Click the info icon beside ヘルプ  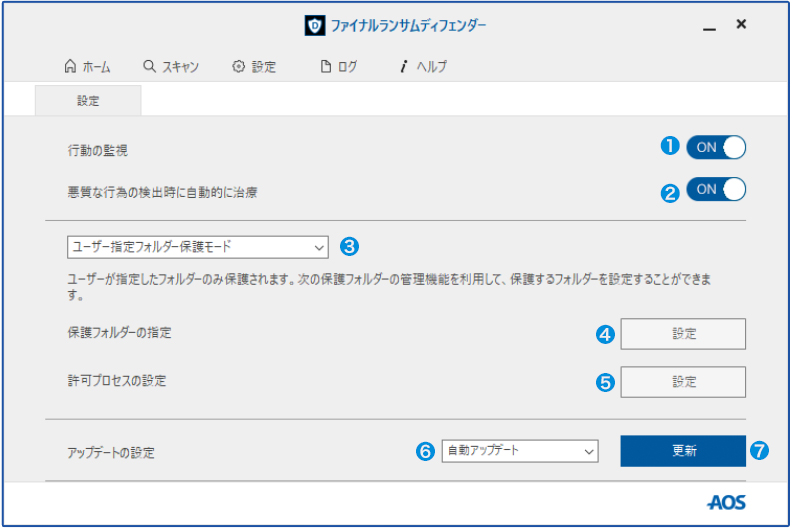click(x=403, y=66)
